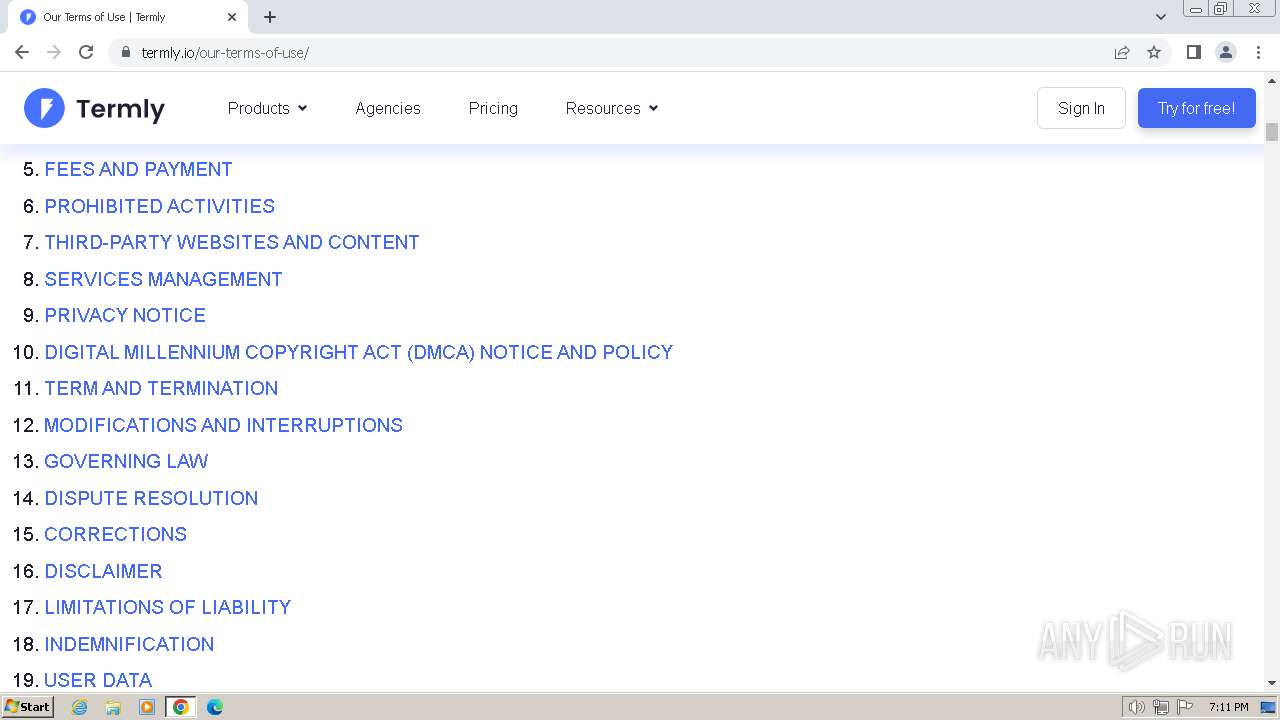Open File Explorer from taskbar
This screenshot has height=720, width=1280.
pyautogui.click(x=113, y=707)
